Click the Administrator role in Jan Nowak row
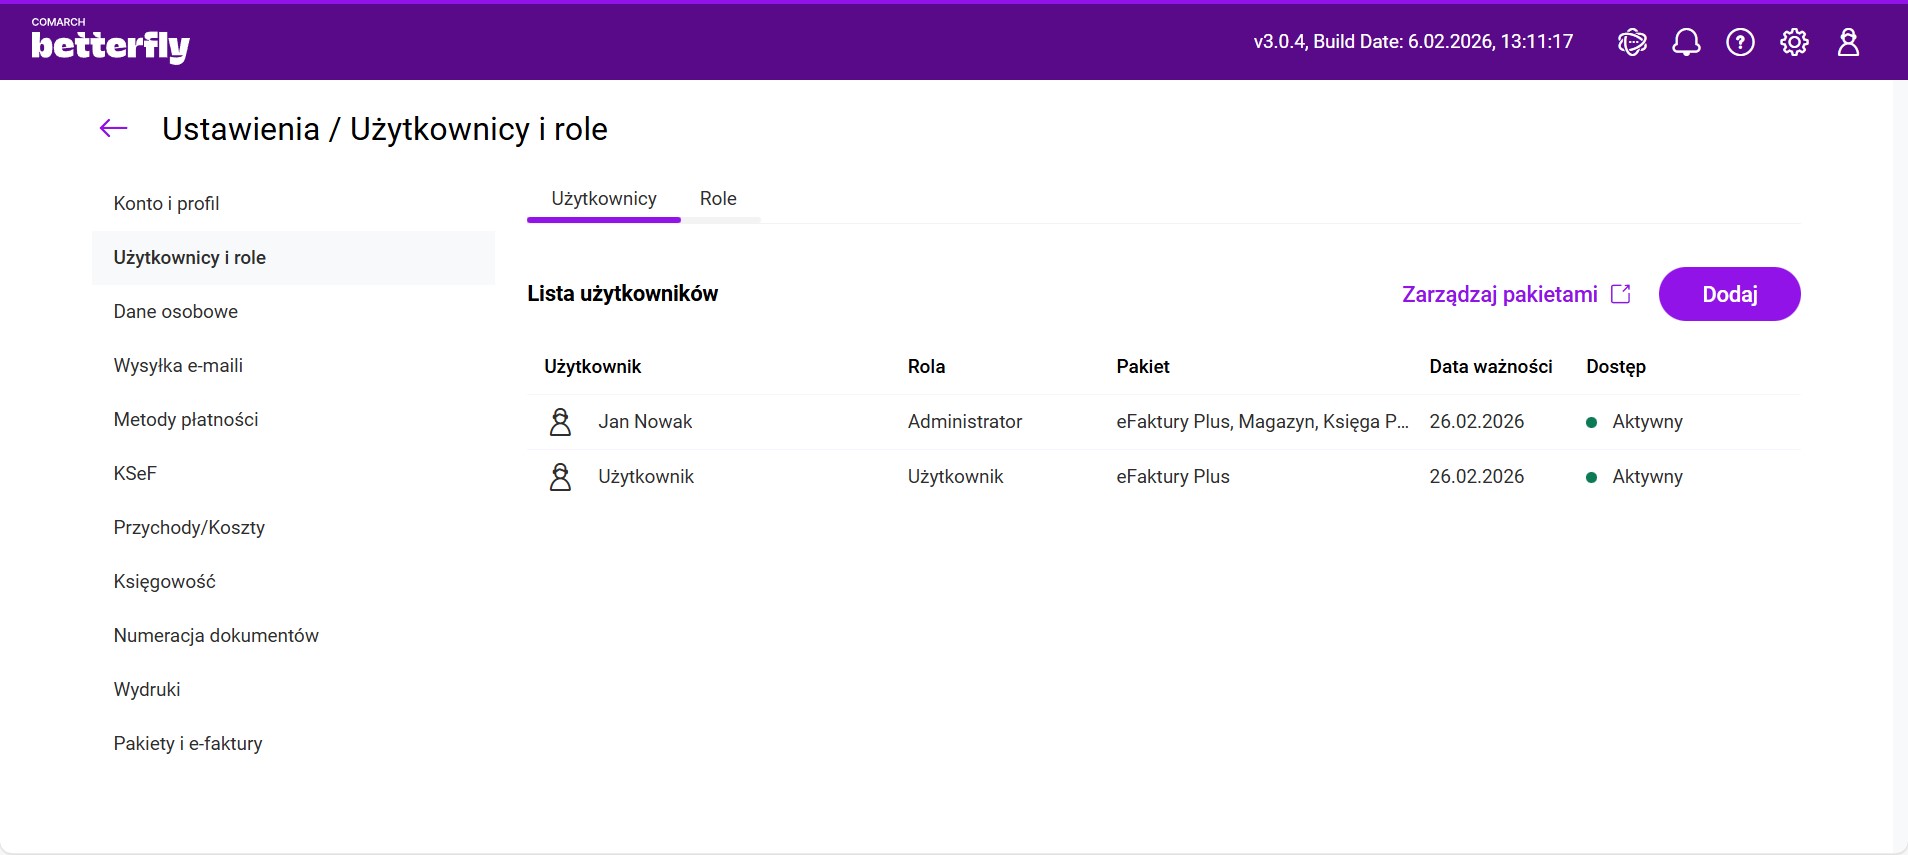1908x855 pixels. click(964, 422)
